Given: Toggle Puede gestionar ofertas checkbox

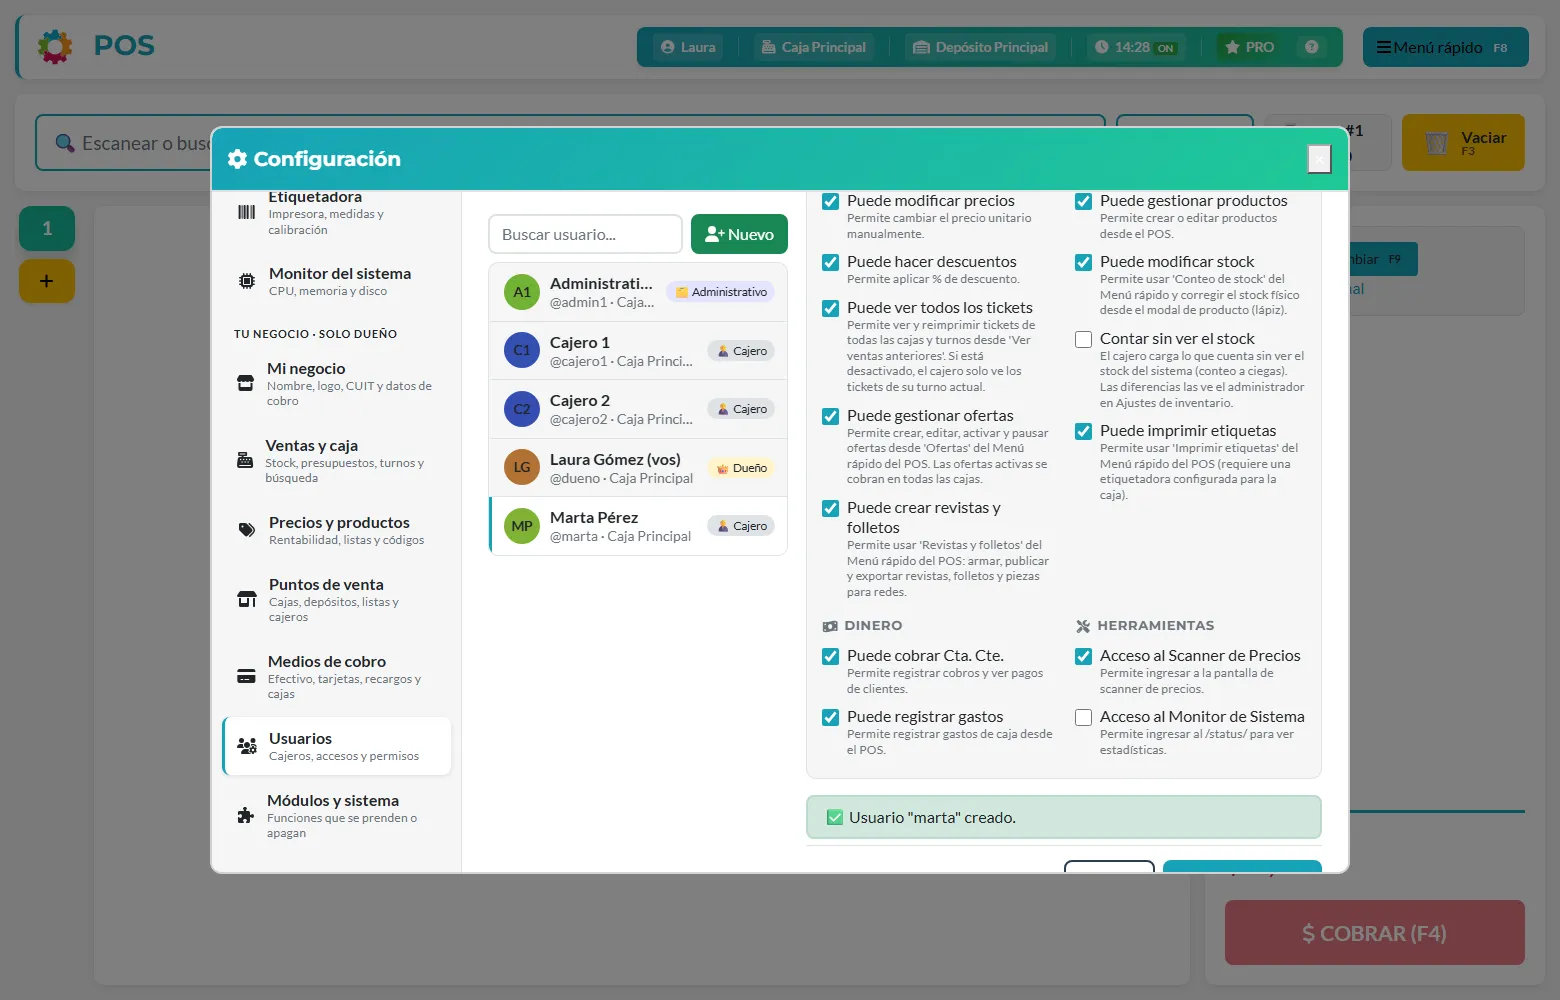Looking at the screenshot, I should click(x=830, y=416).
